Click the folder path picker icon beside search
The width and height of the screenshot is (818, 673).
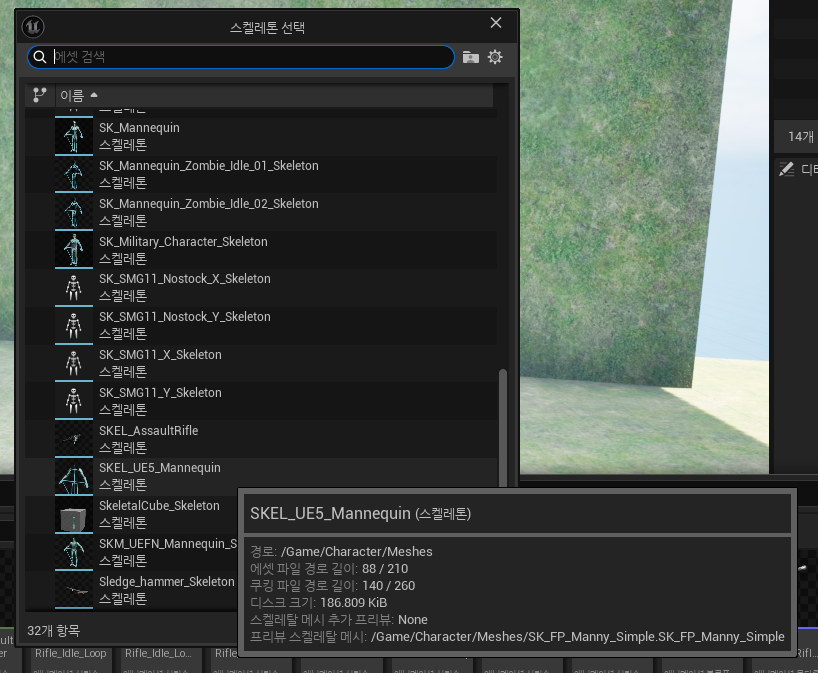point(470,57)
